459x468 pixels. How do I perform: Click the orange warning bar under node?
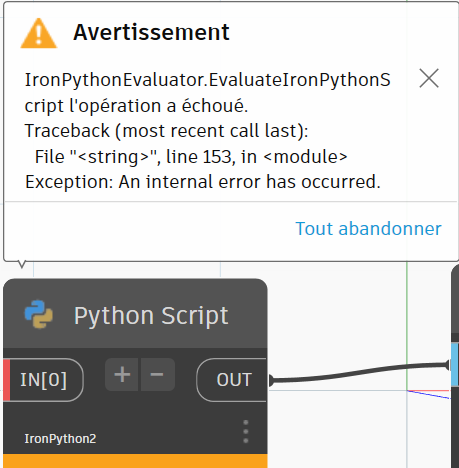[x=135, y=461]
